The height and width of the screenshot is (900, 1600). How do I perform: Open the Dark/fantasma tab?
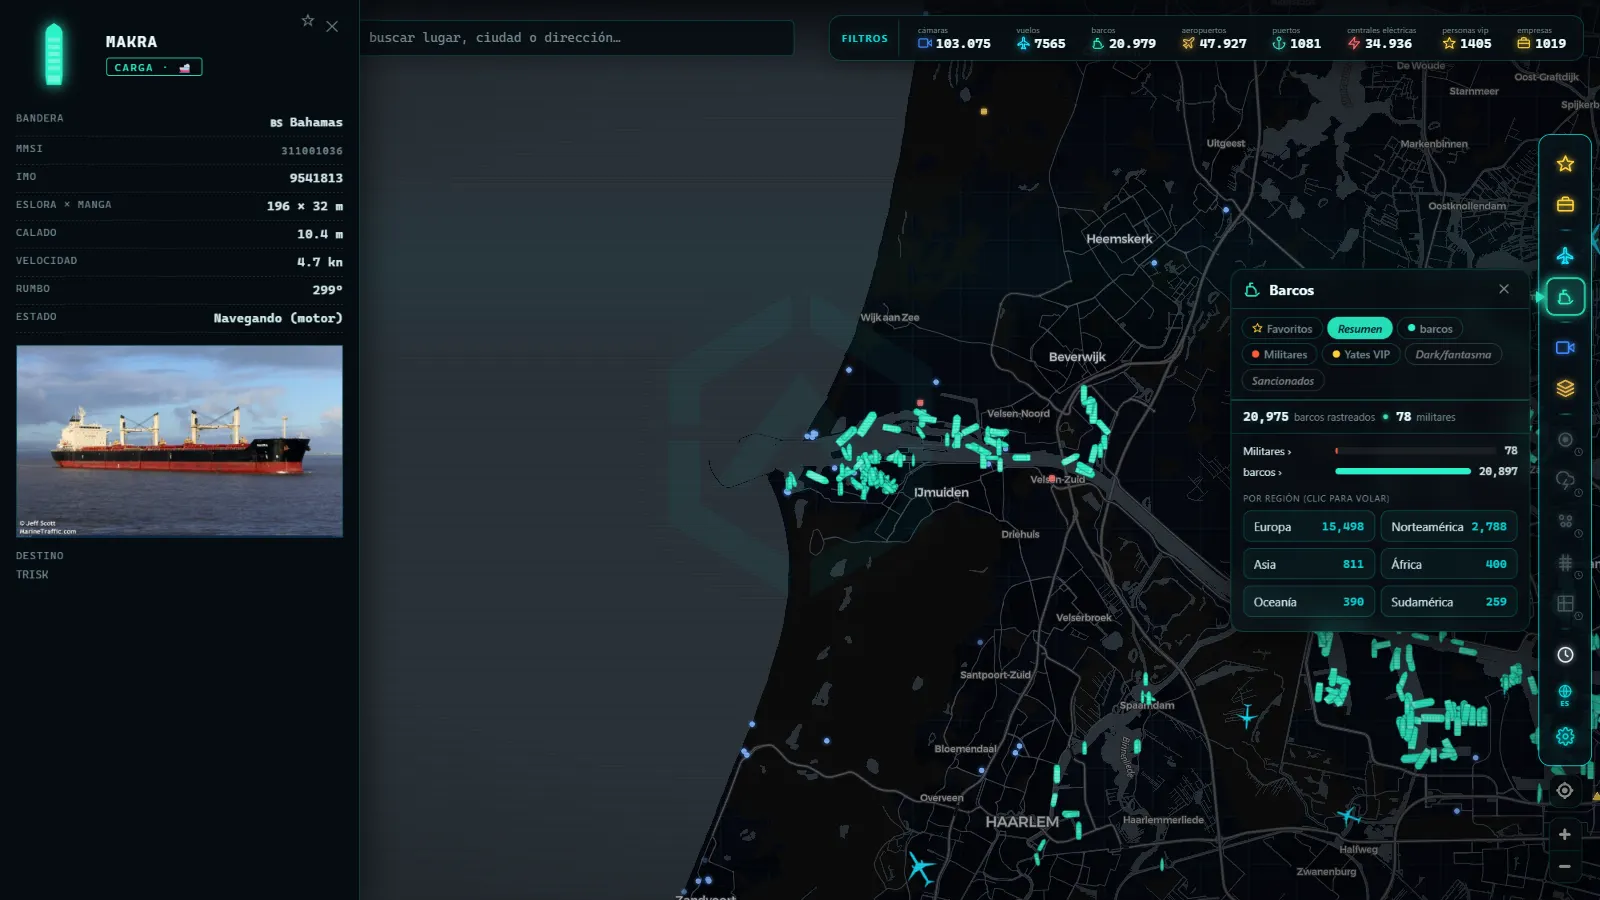pos(1453,355)
